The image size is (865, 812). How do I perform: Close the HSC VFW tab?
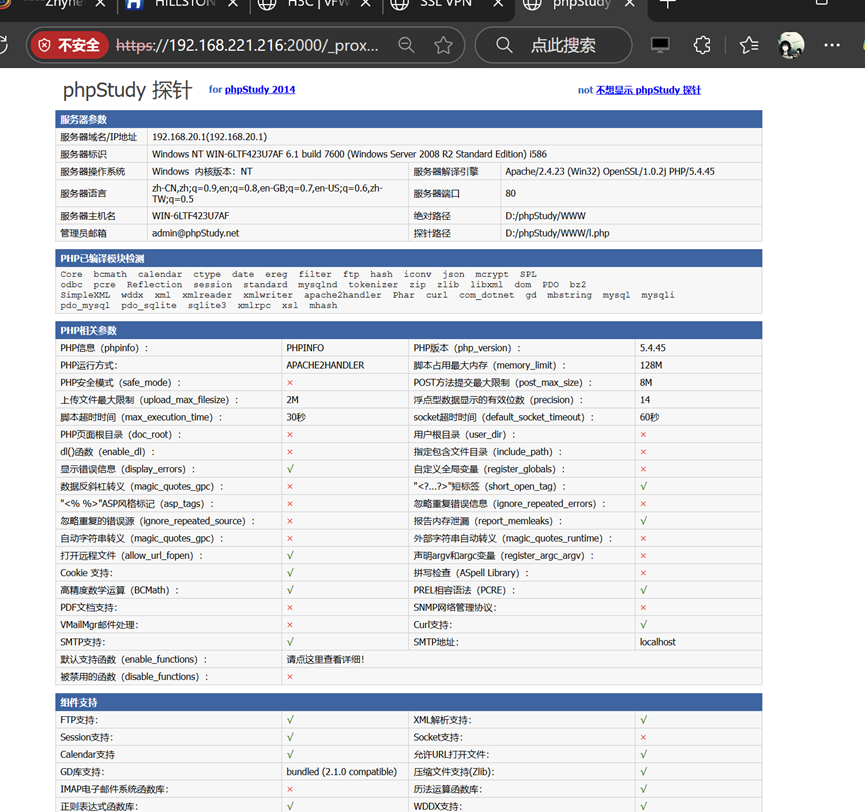tap(366, 3)
